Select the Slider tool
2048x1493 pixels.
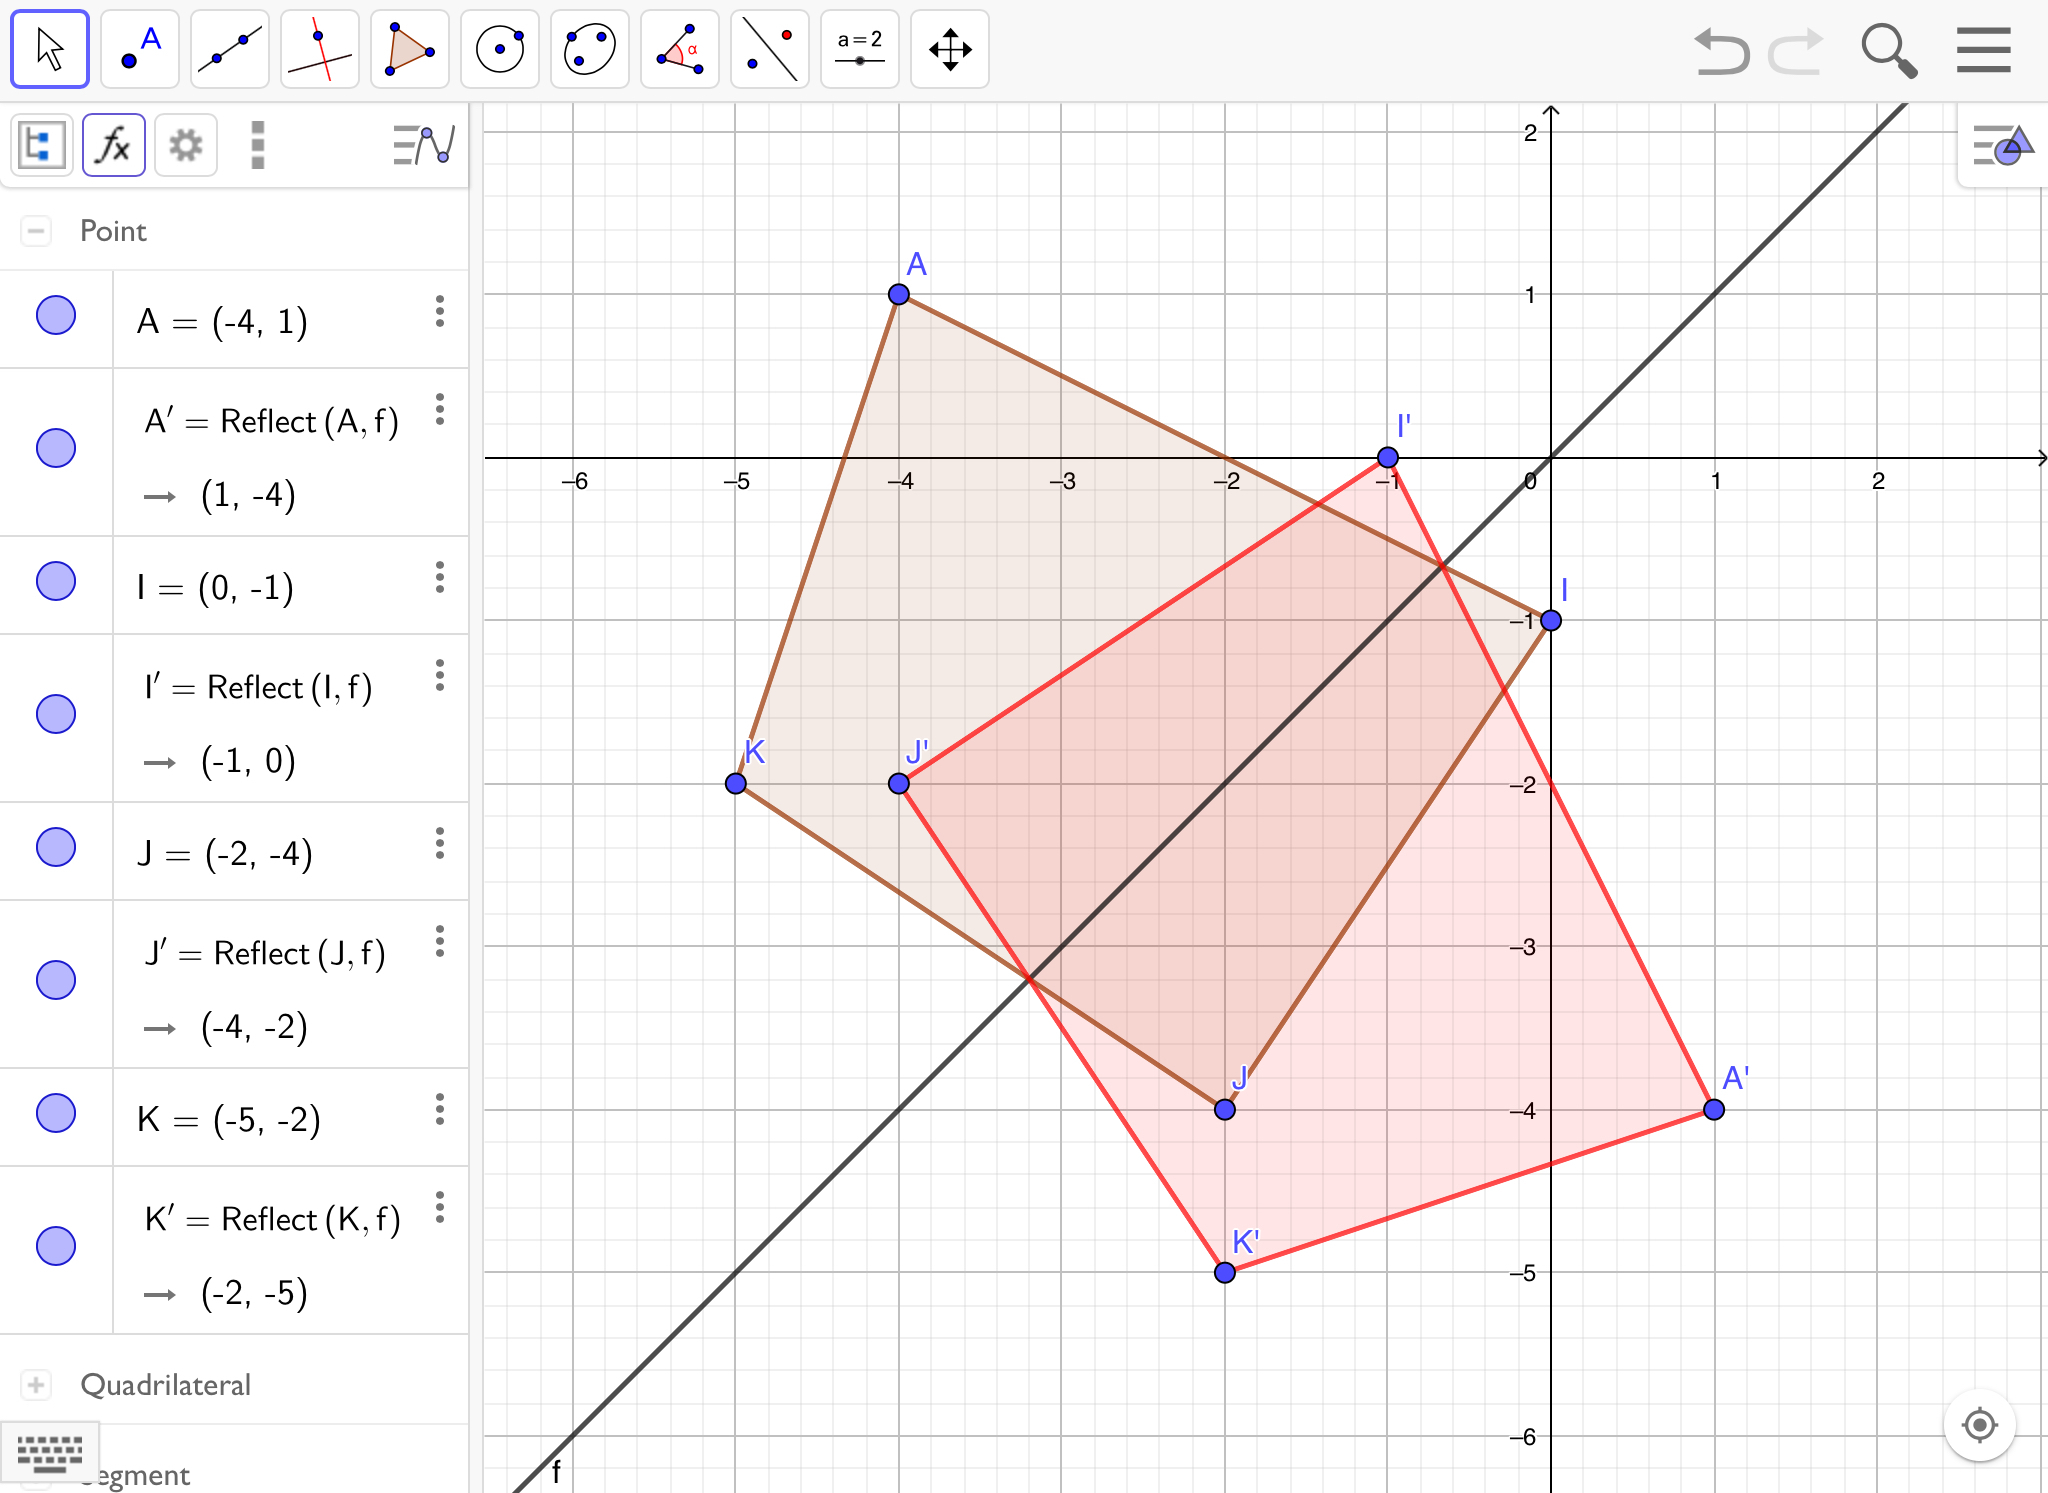click(x=860, y=49)
